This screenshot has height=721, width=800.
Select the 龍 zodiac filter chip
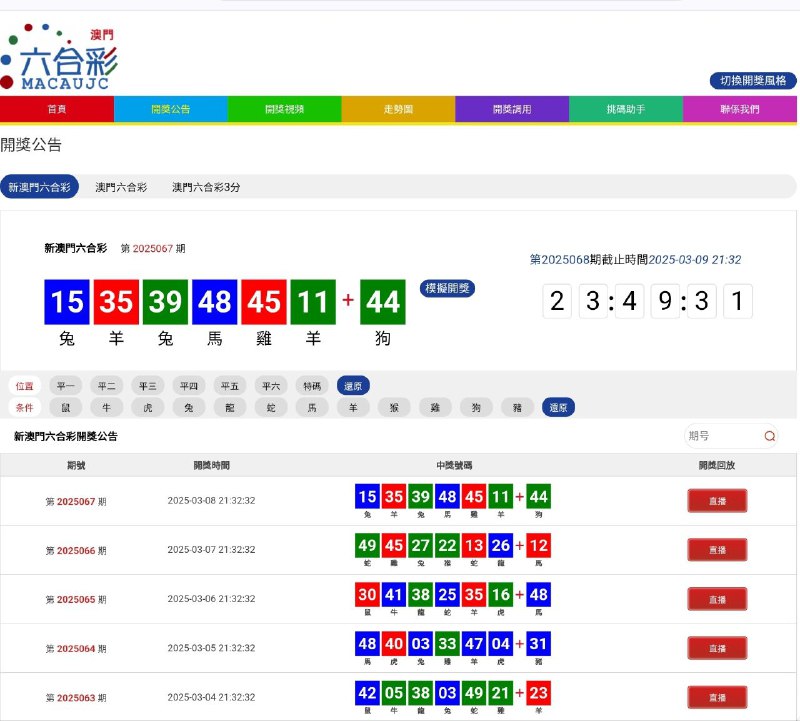pos(230,407)
